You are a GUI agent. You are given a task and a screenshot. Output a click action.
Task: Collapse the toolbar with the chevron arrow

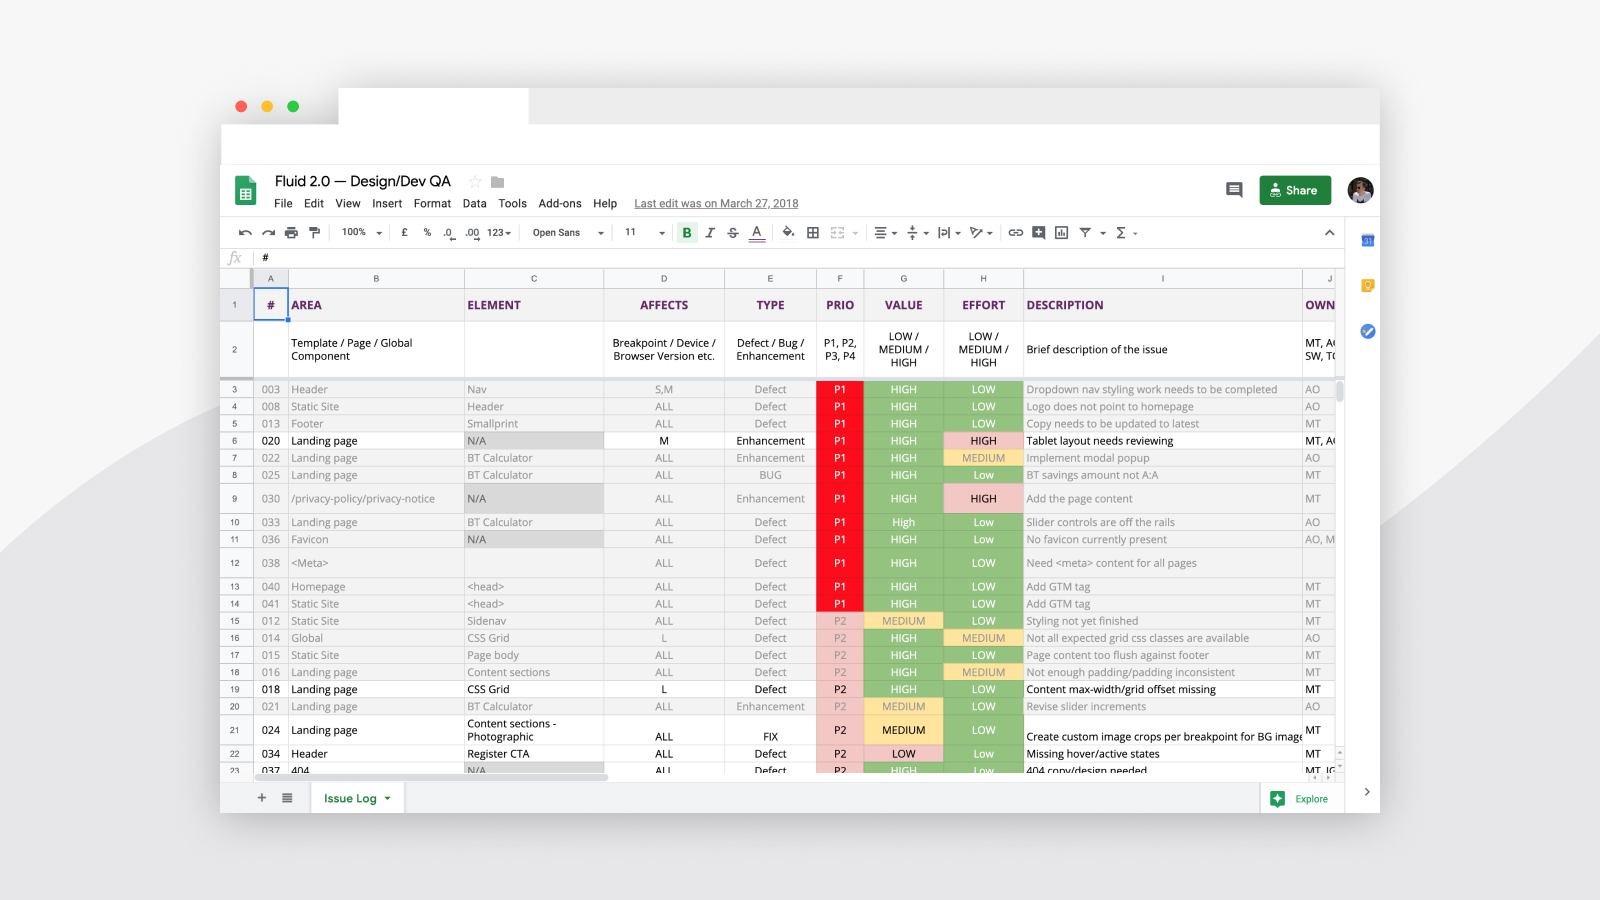click(1329, 233)
